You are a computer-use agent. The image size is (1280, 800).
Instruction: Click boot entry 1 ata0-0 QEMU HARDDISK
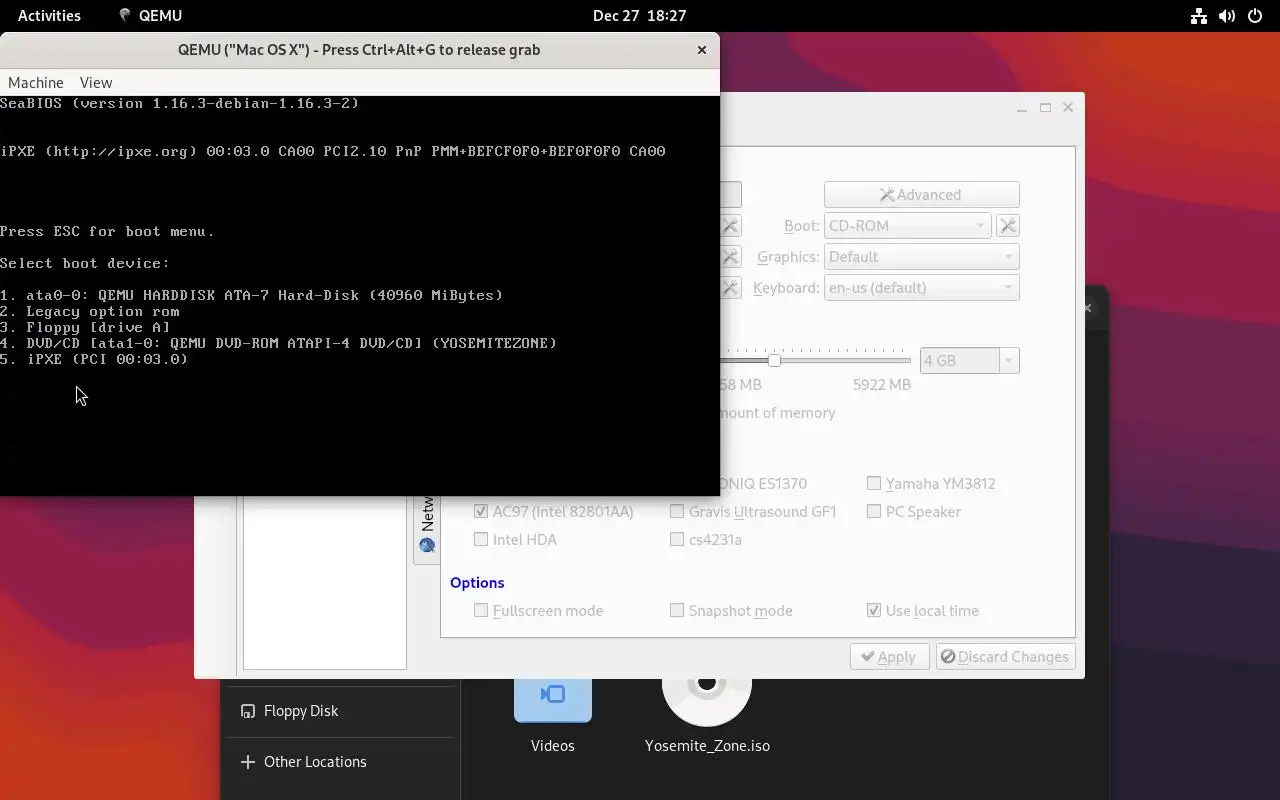[x=252, y=295]
